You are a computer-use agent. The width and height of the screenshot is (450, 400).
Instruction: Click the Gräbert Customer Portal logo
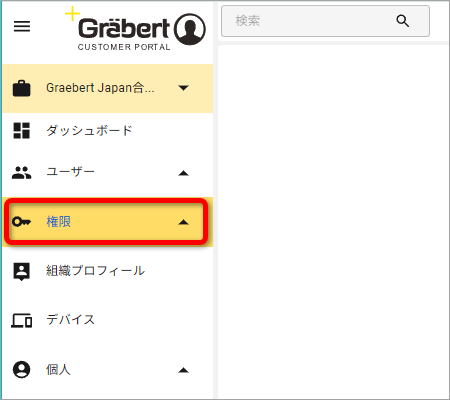(x=135, y=29)
